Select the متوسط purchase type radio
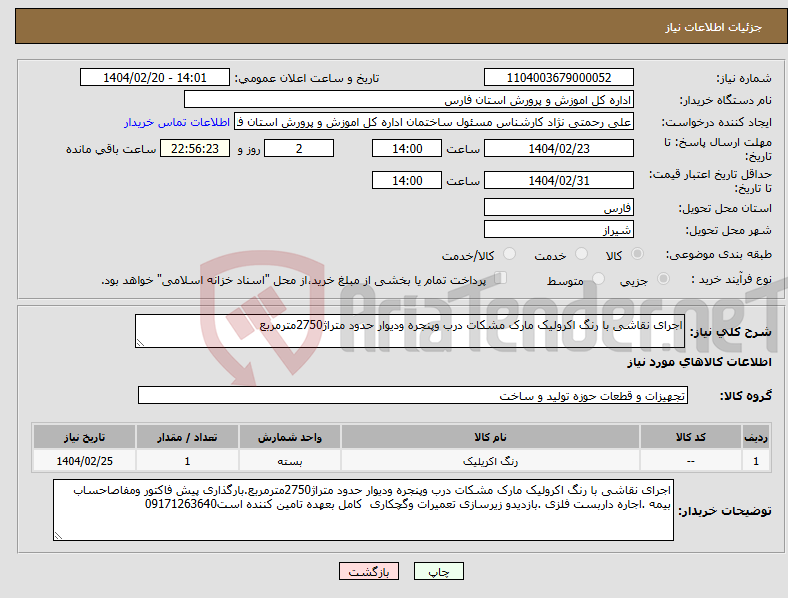Viewport: 788px width, 598px height. pyautogui.click(x=598, y=278)
